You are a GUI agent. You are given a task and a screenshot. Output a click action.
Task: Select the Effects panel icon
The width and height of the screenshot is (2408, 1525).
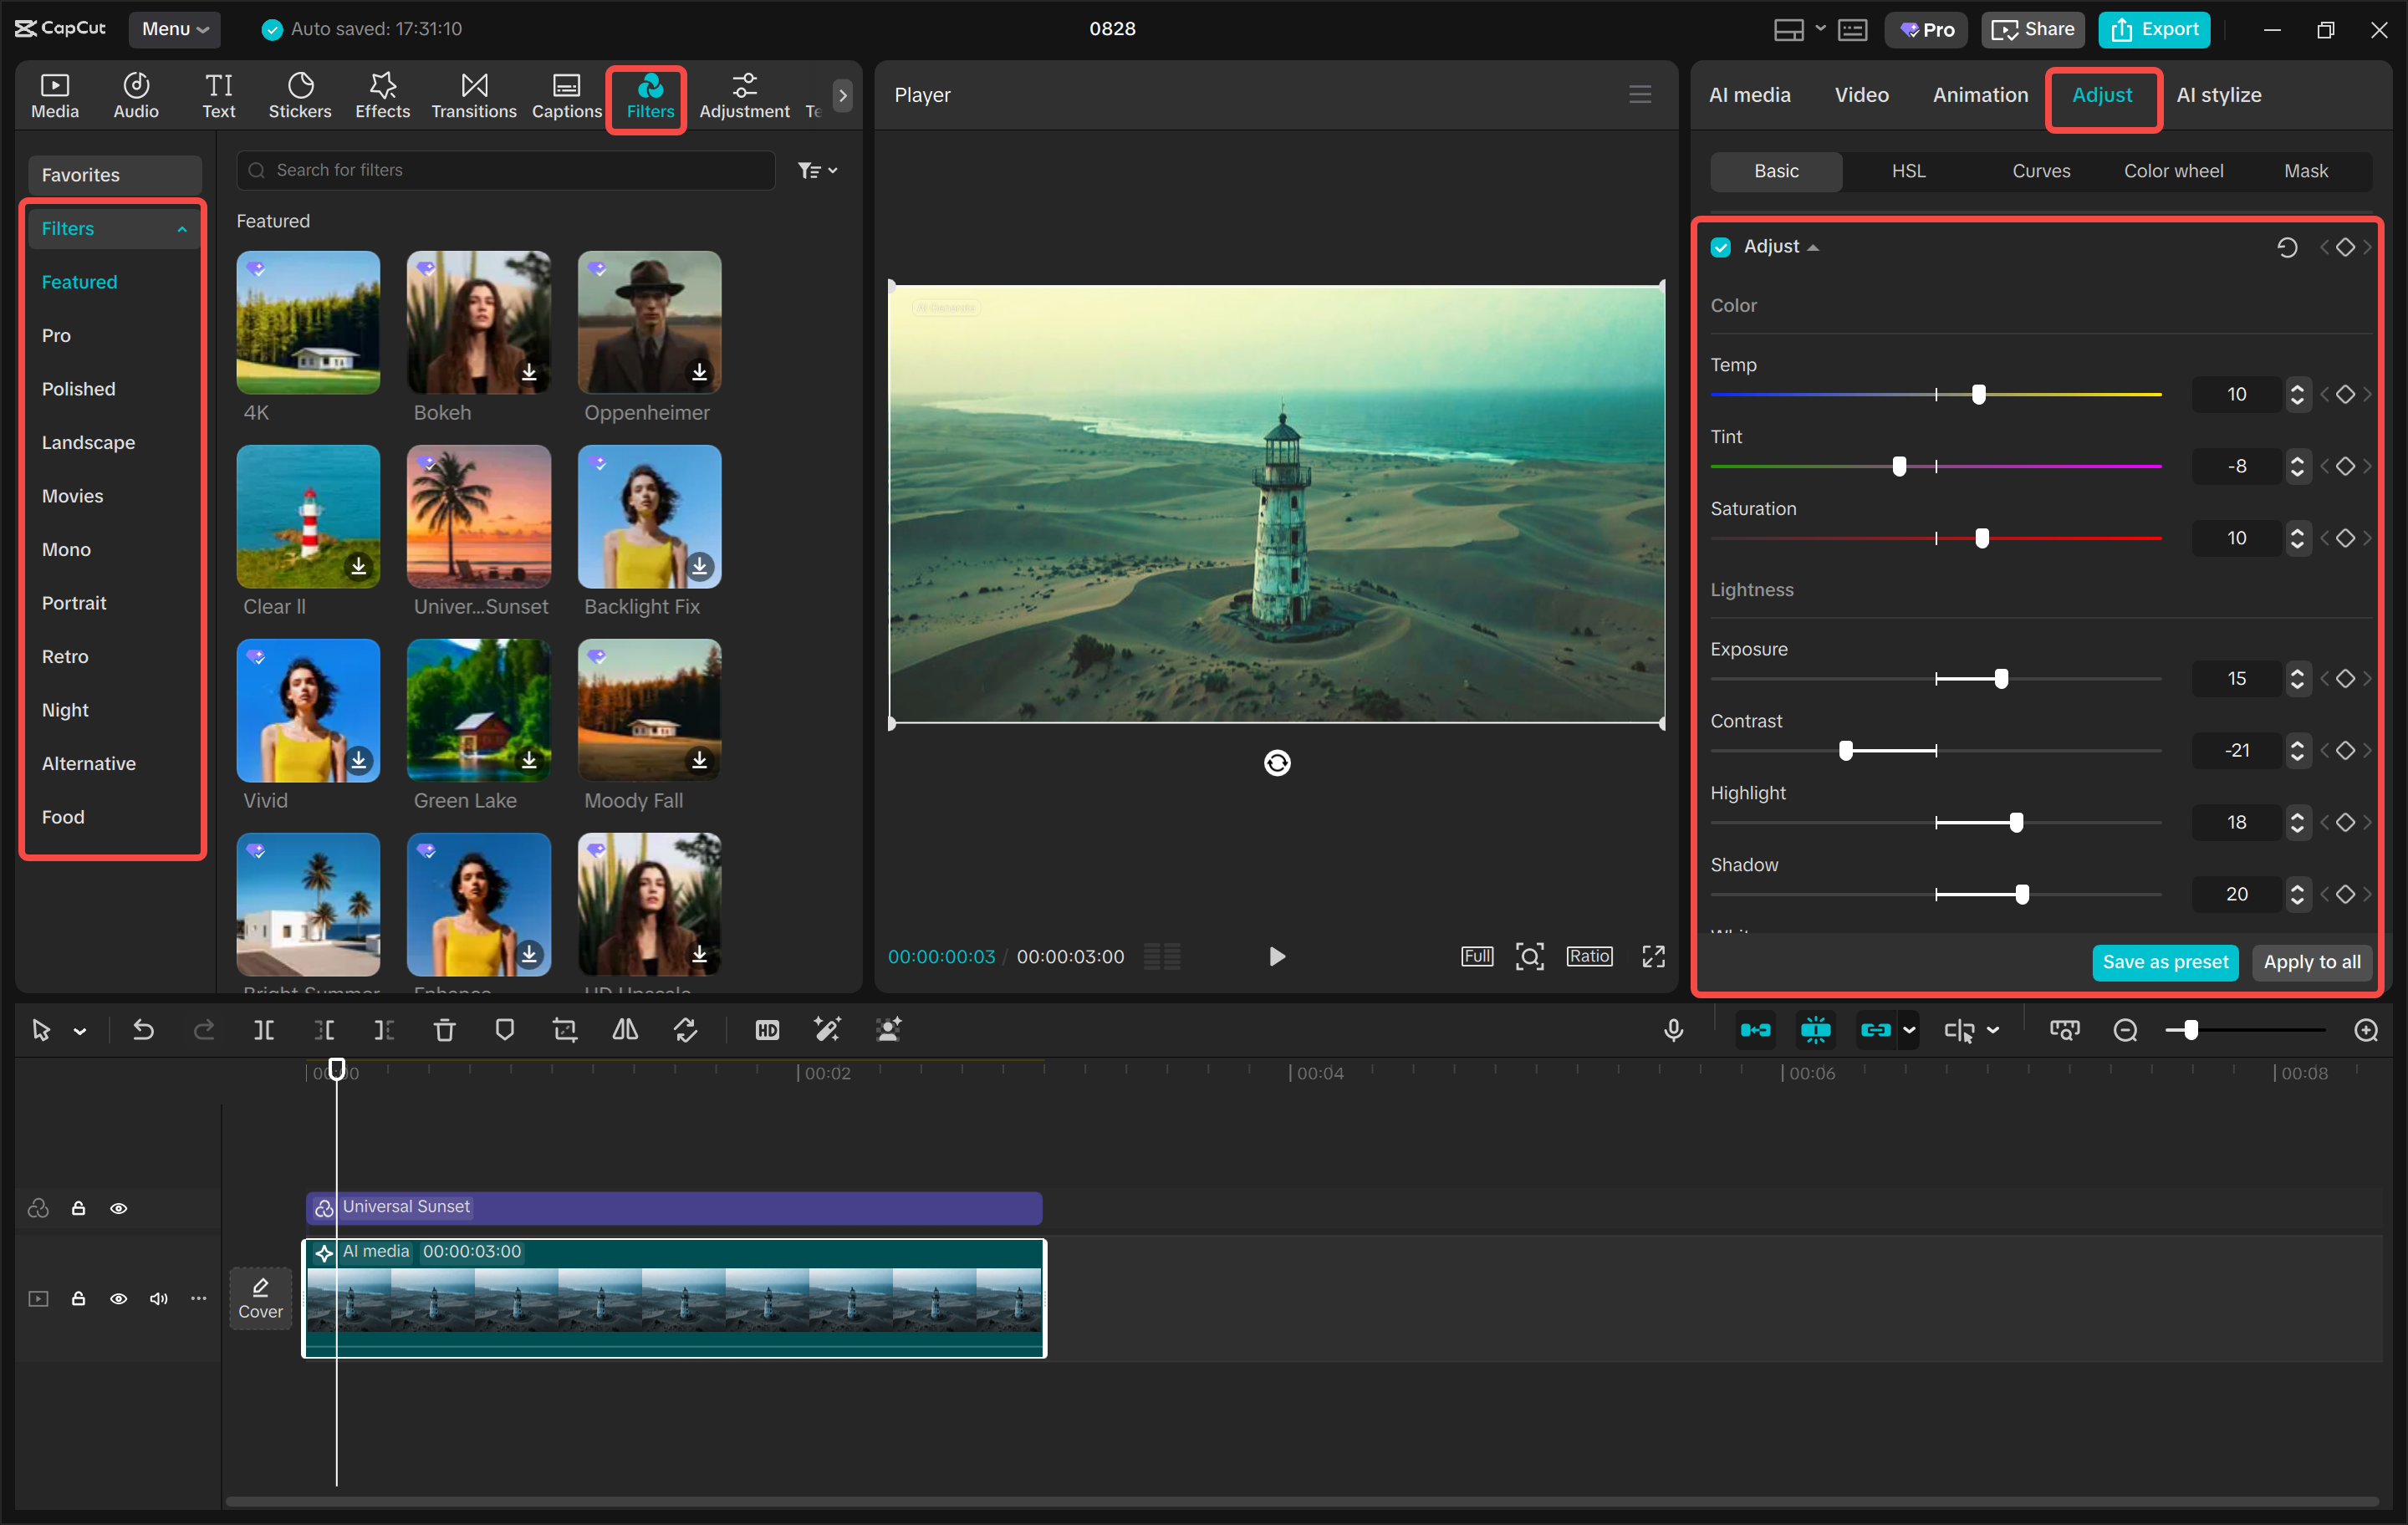click(x=382, y=95)
